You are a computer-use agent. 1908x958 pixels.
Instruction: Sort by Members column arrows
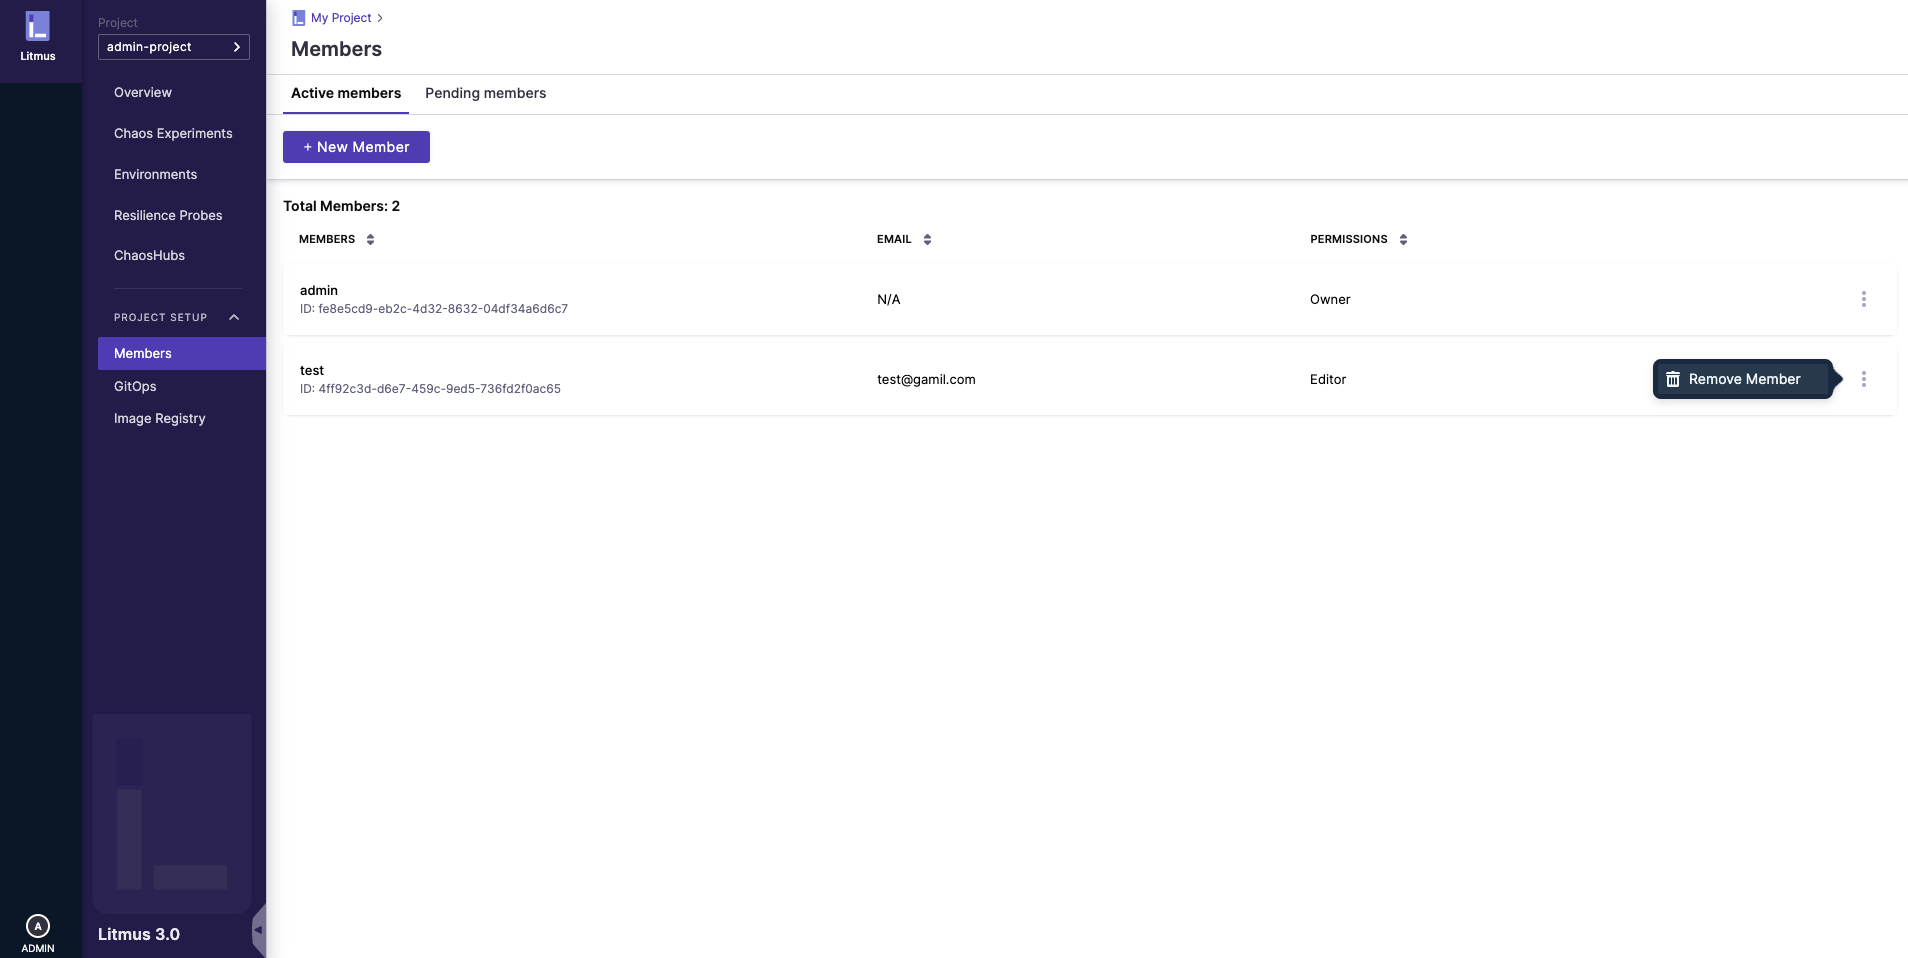370,240
